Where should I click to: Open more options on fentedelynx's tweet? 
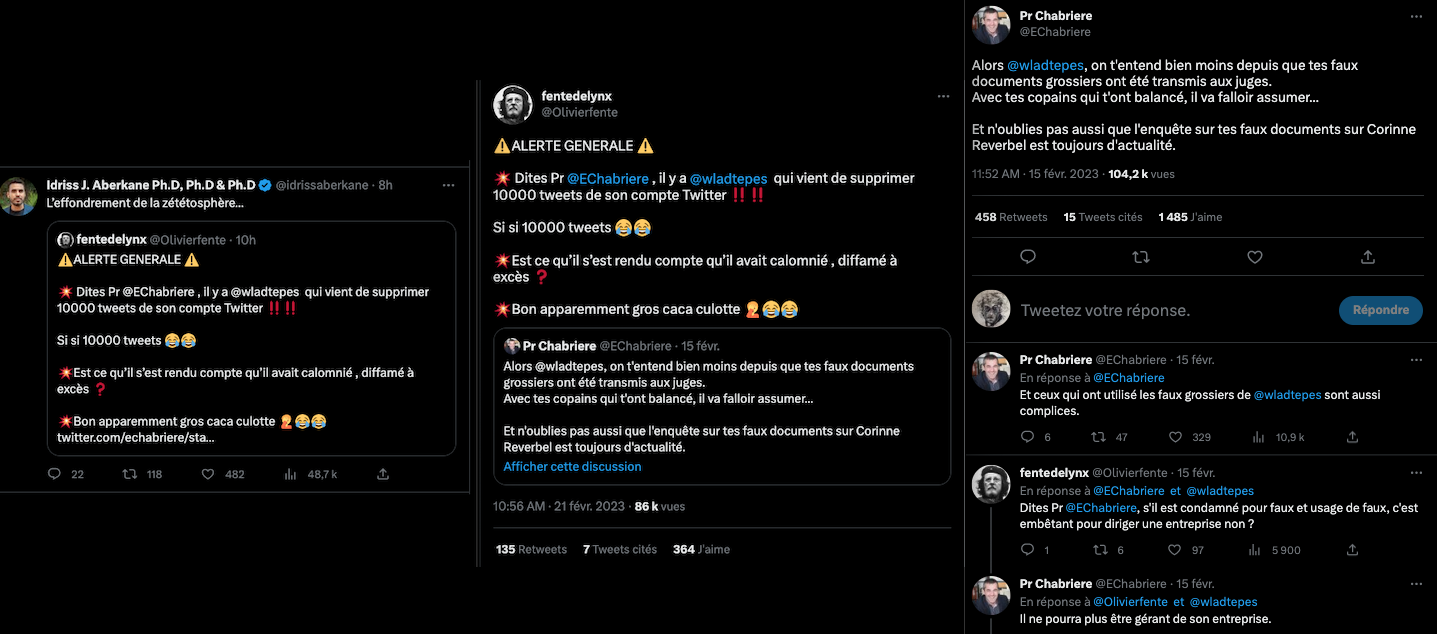click(x=943, y=97)
